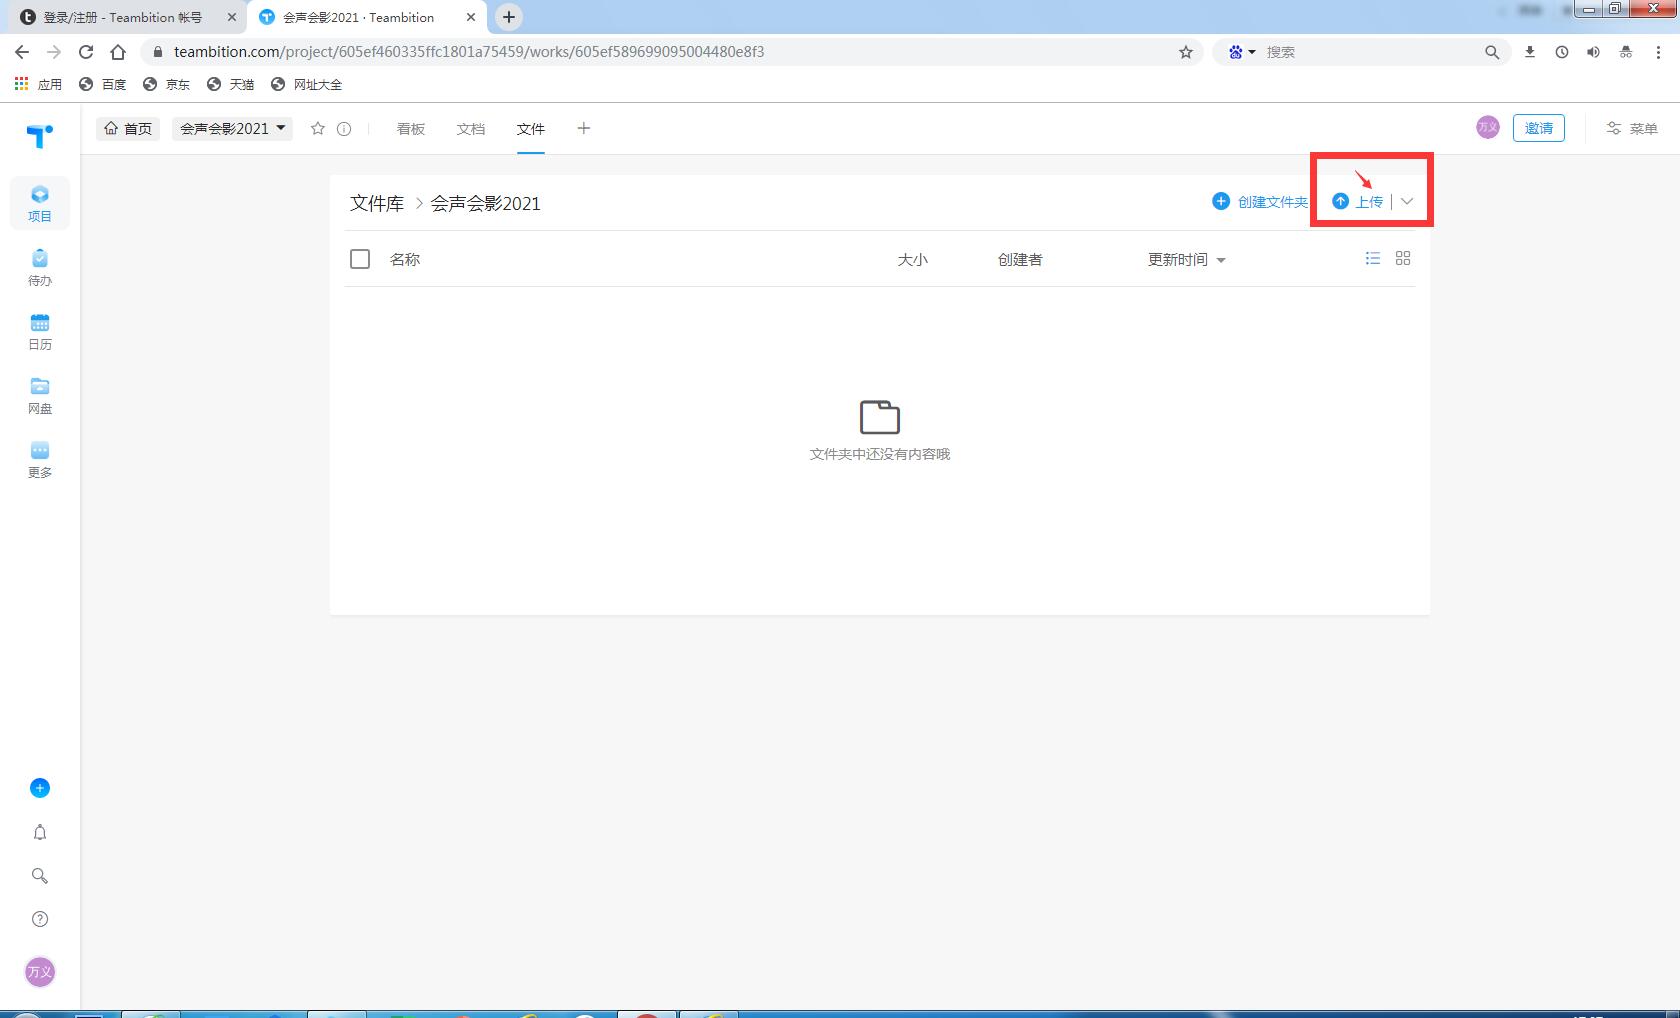
Task: Open the 待办 sidebar section
Action: [x=40, y=268]
